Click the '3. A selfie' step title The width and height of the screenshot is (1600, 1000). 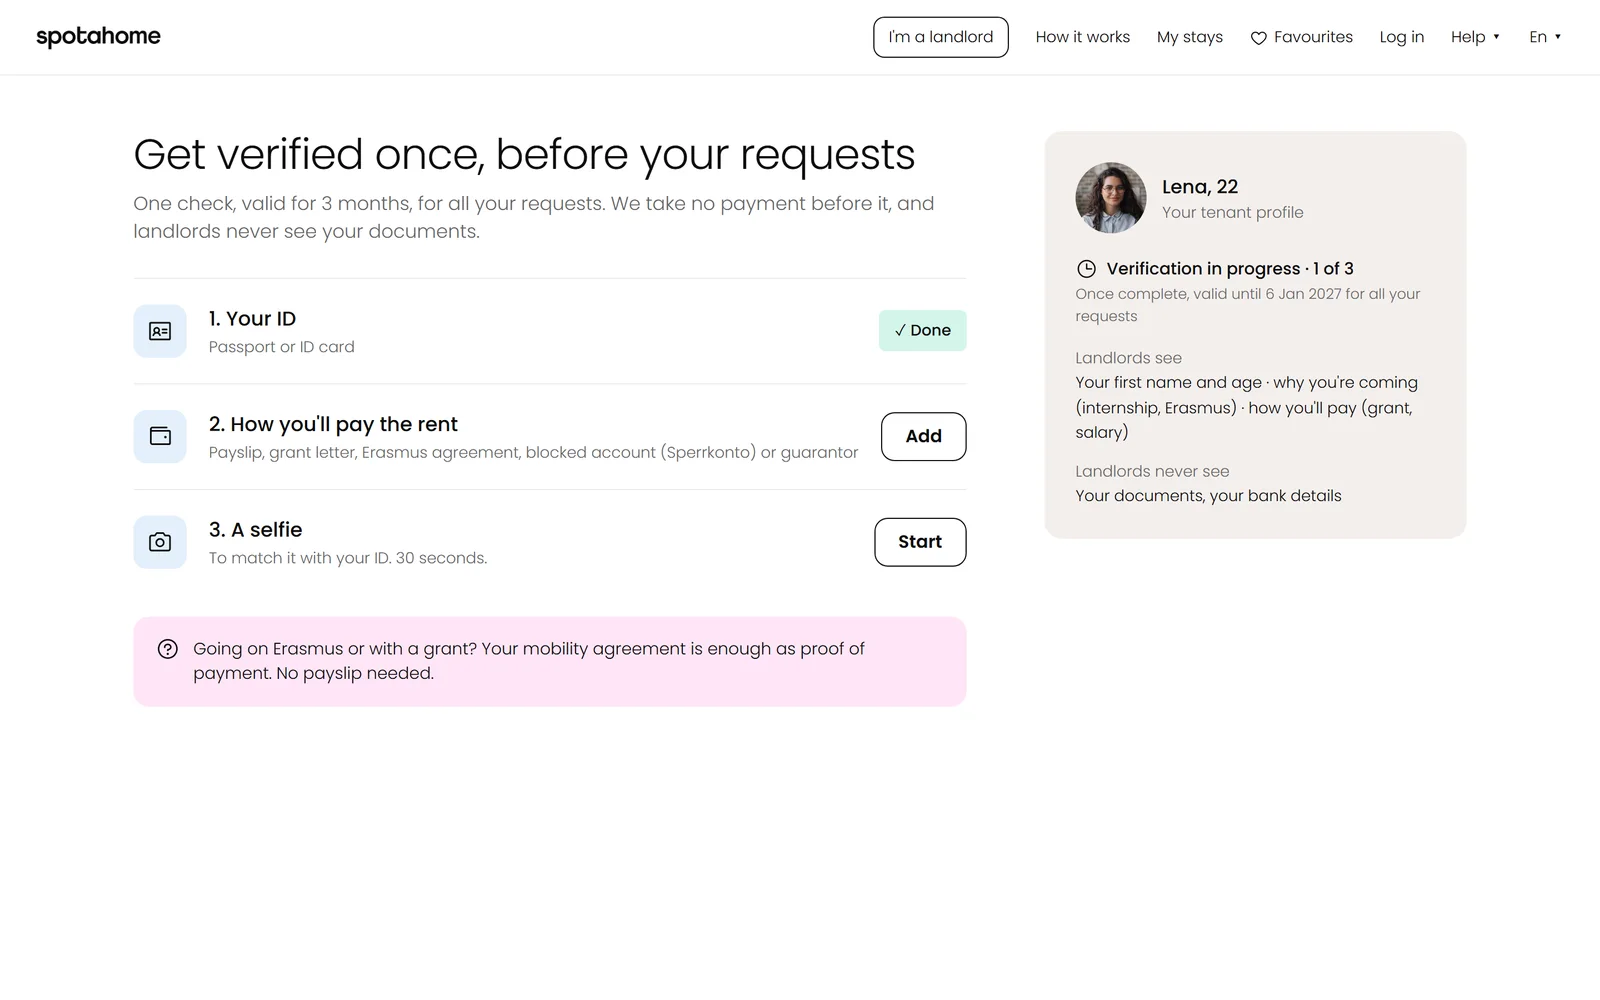click(255, 530)
